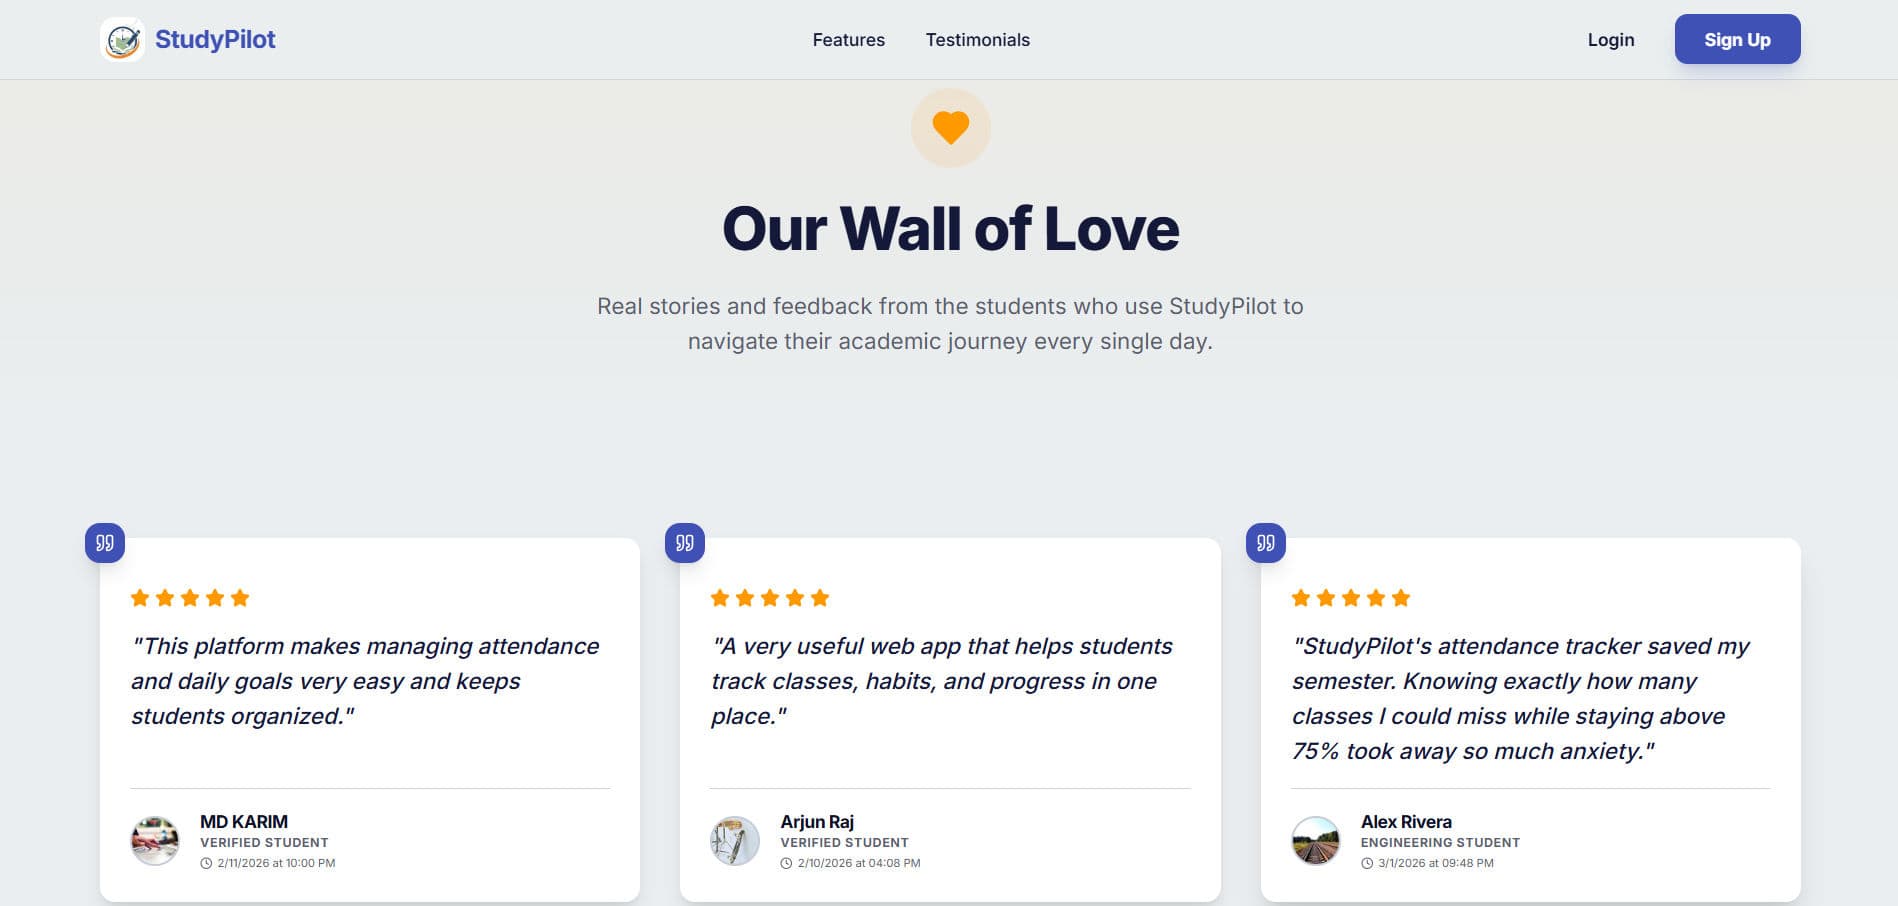The width and height of the screenshot is (1898, 906).
Task: Click the StudyPilot logo icon
Action: click(122, 39)
